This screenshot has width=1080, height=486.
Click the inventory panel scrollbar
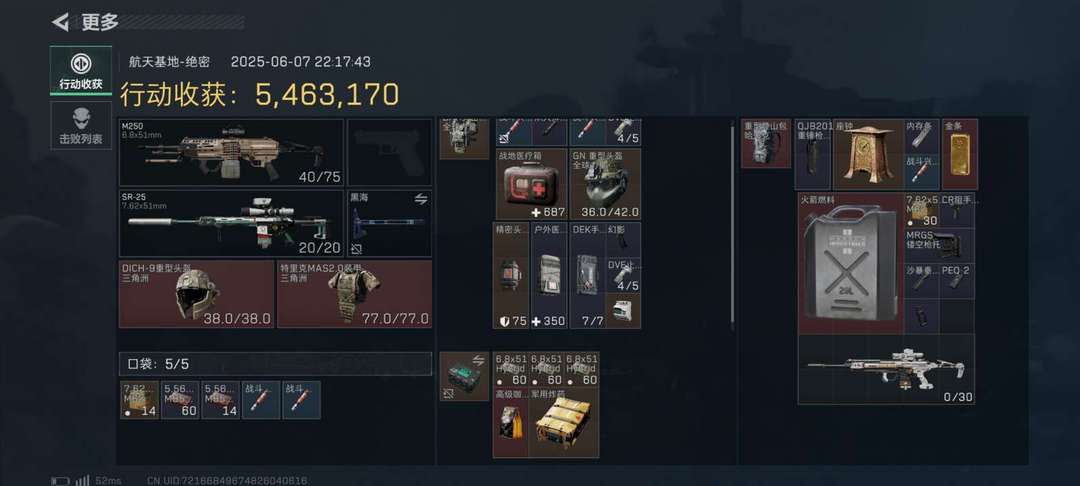732,224
